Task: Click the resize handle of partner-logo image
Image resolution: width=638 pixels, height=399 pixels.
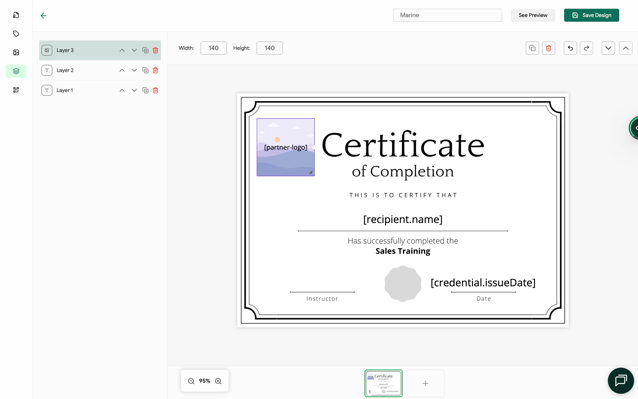Action: tap(311, 172)
